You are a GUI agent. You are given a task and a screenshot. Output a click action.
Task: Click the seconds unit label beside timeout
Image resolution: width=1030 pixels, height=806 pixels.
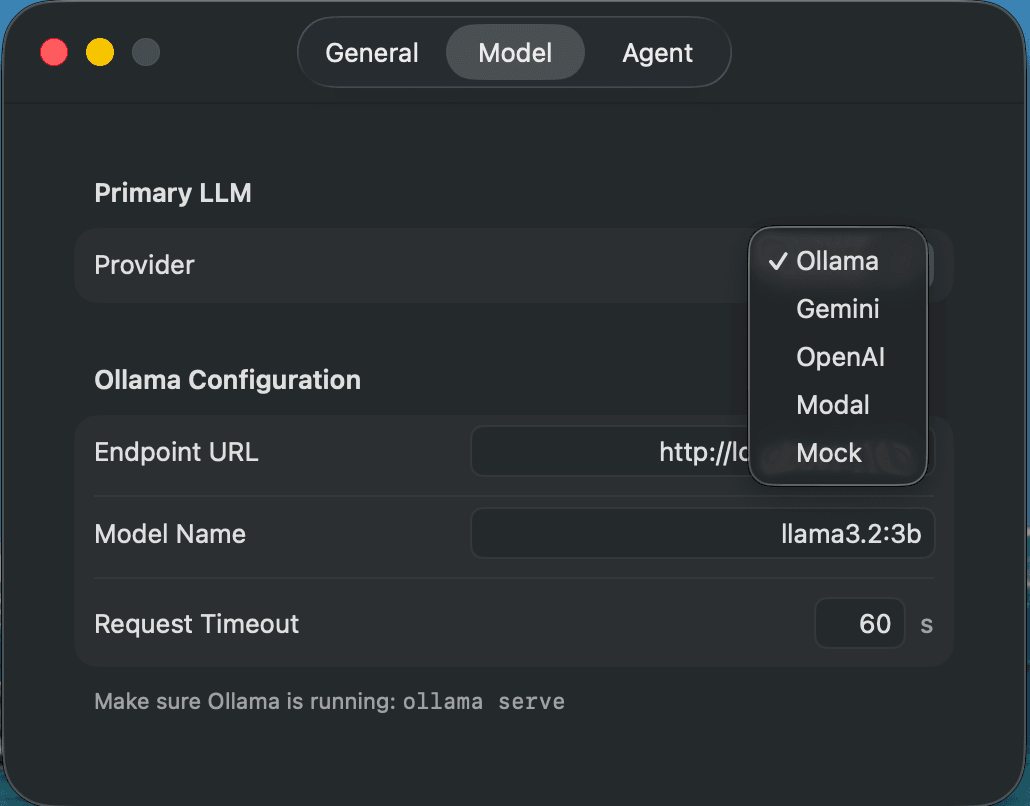point(925,624)
